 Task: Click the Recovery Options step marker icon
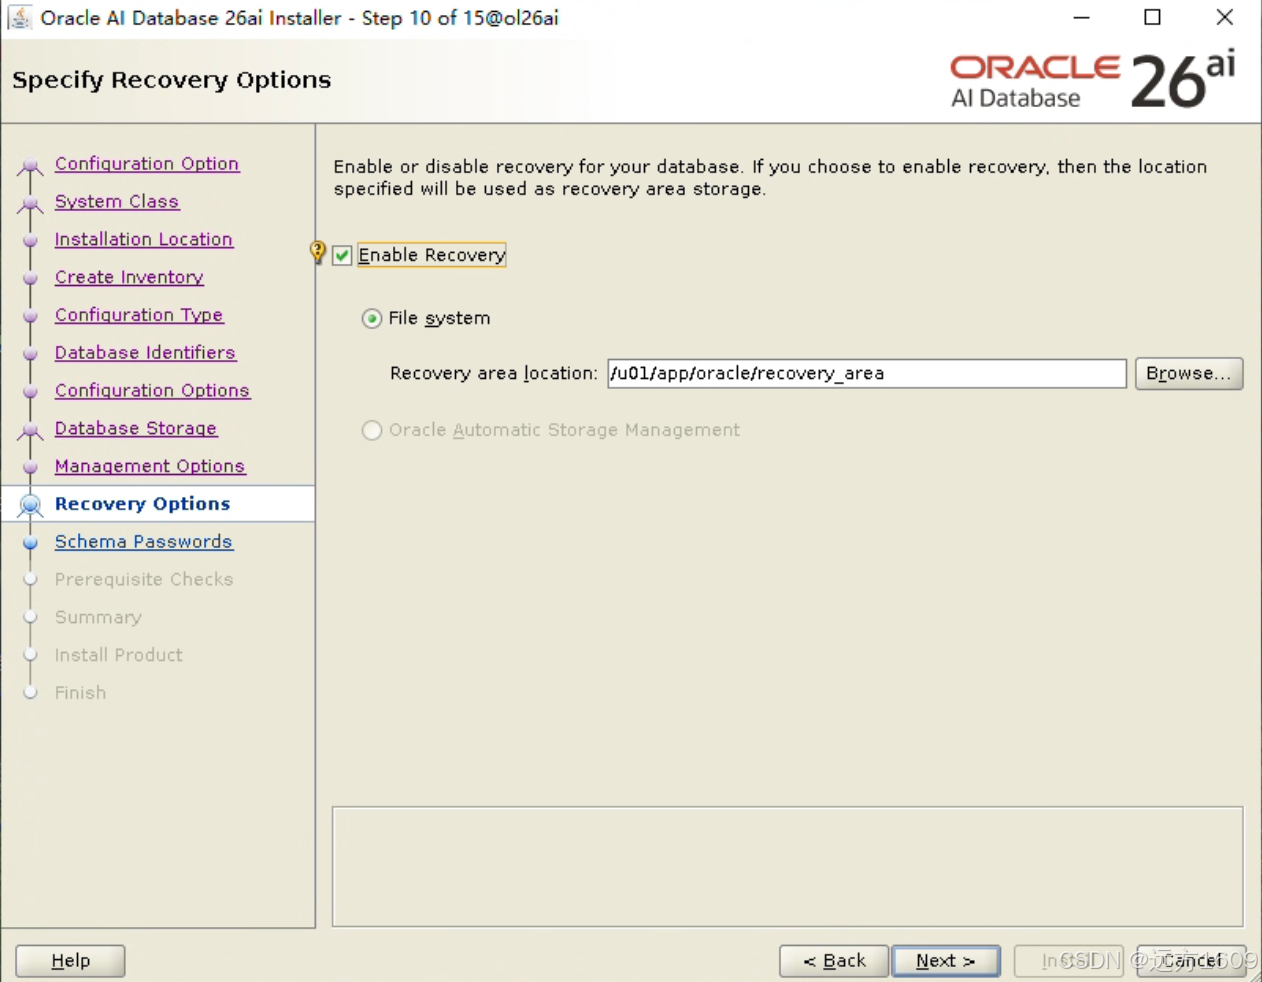tap(30, 504)
